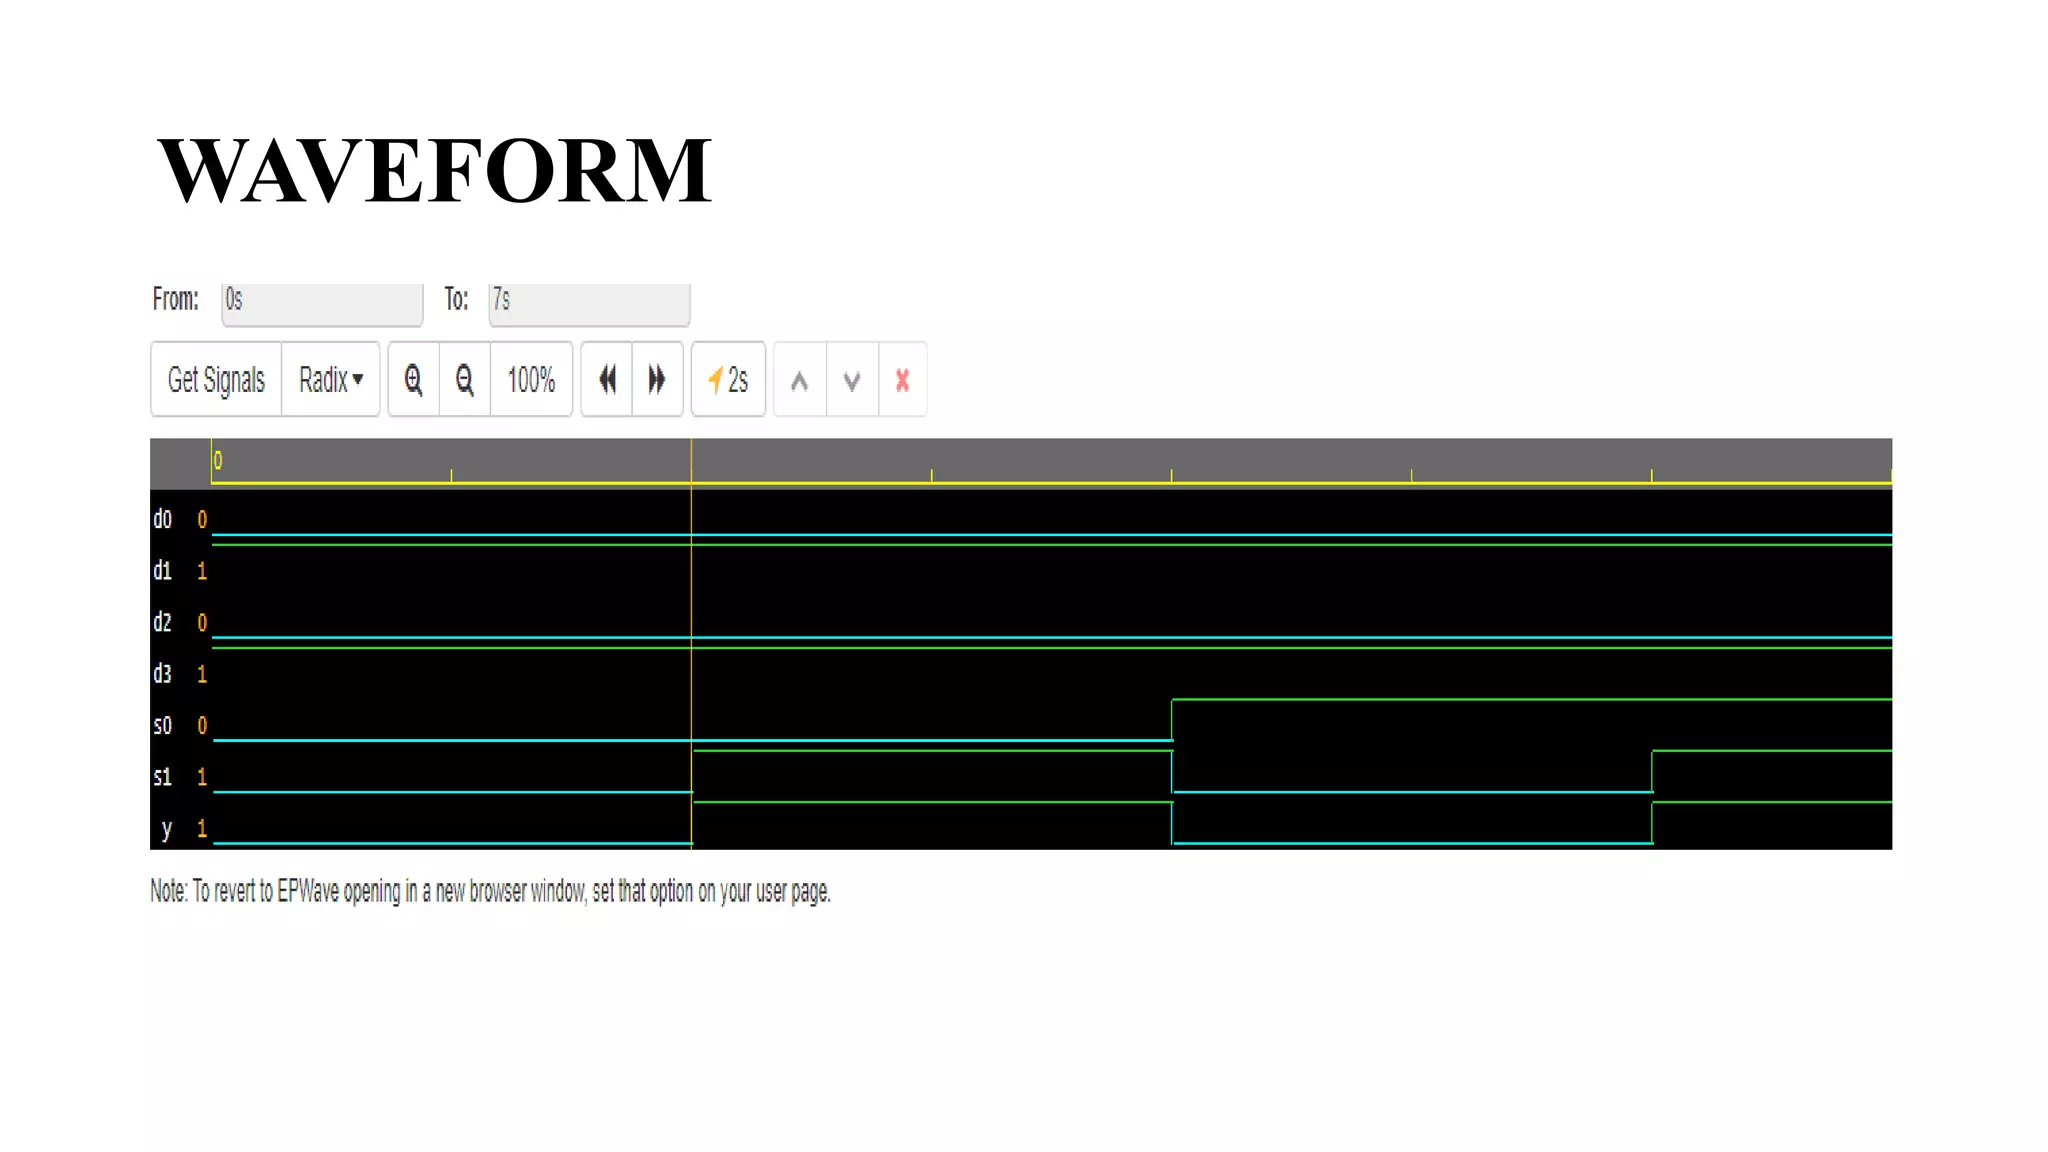This screenshot has height=1152, width=2048.
Task: Reset zoom with the 100% button
Action: 531,379
